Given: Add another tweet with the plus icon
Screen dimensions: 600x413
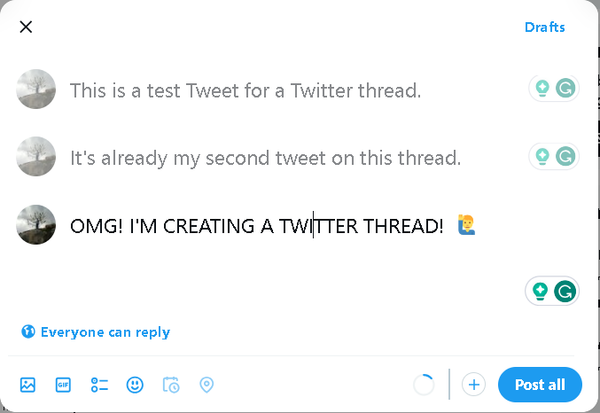Looking at the screenshot, I should coord(474,384).
